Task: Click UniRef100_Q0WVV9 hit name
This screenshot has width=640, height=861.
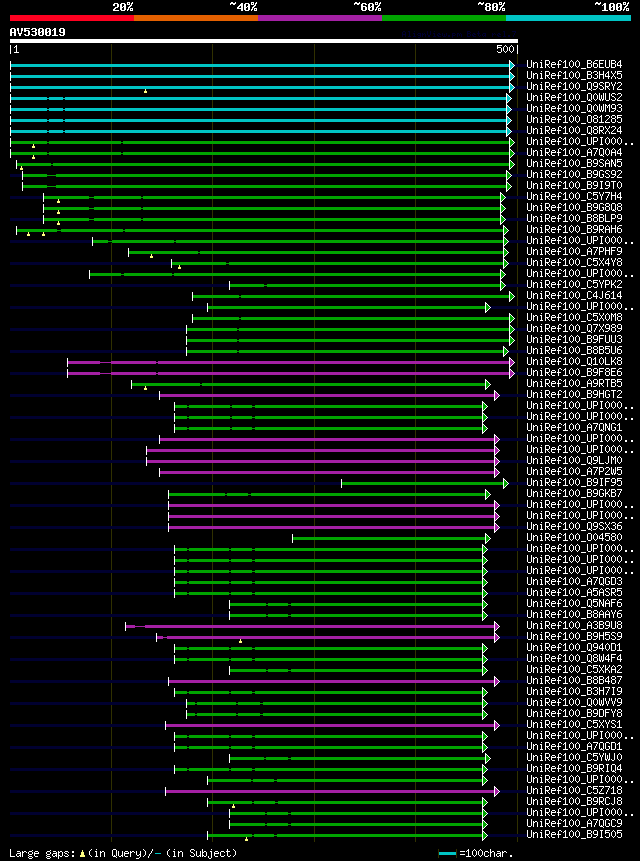Action: 574,702
